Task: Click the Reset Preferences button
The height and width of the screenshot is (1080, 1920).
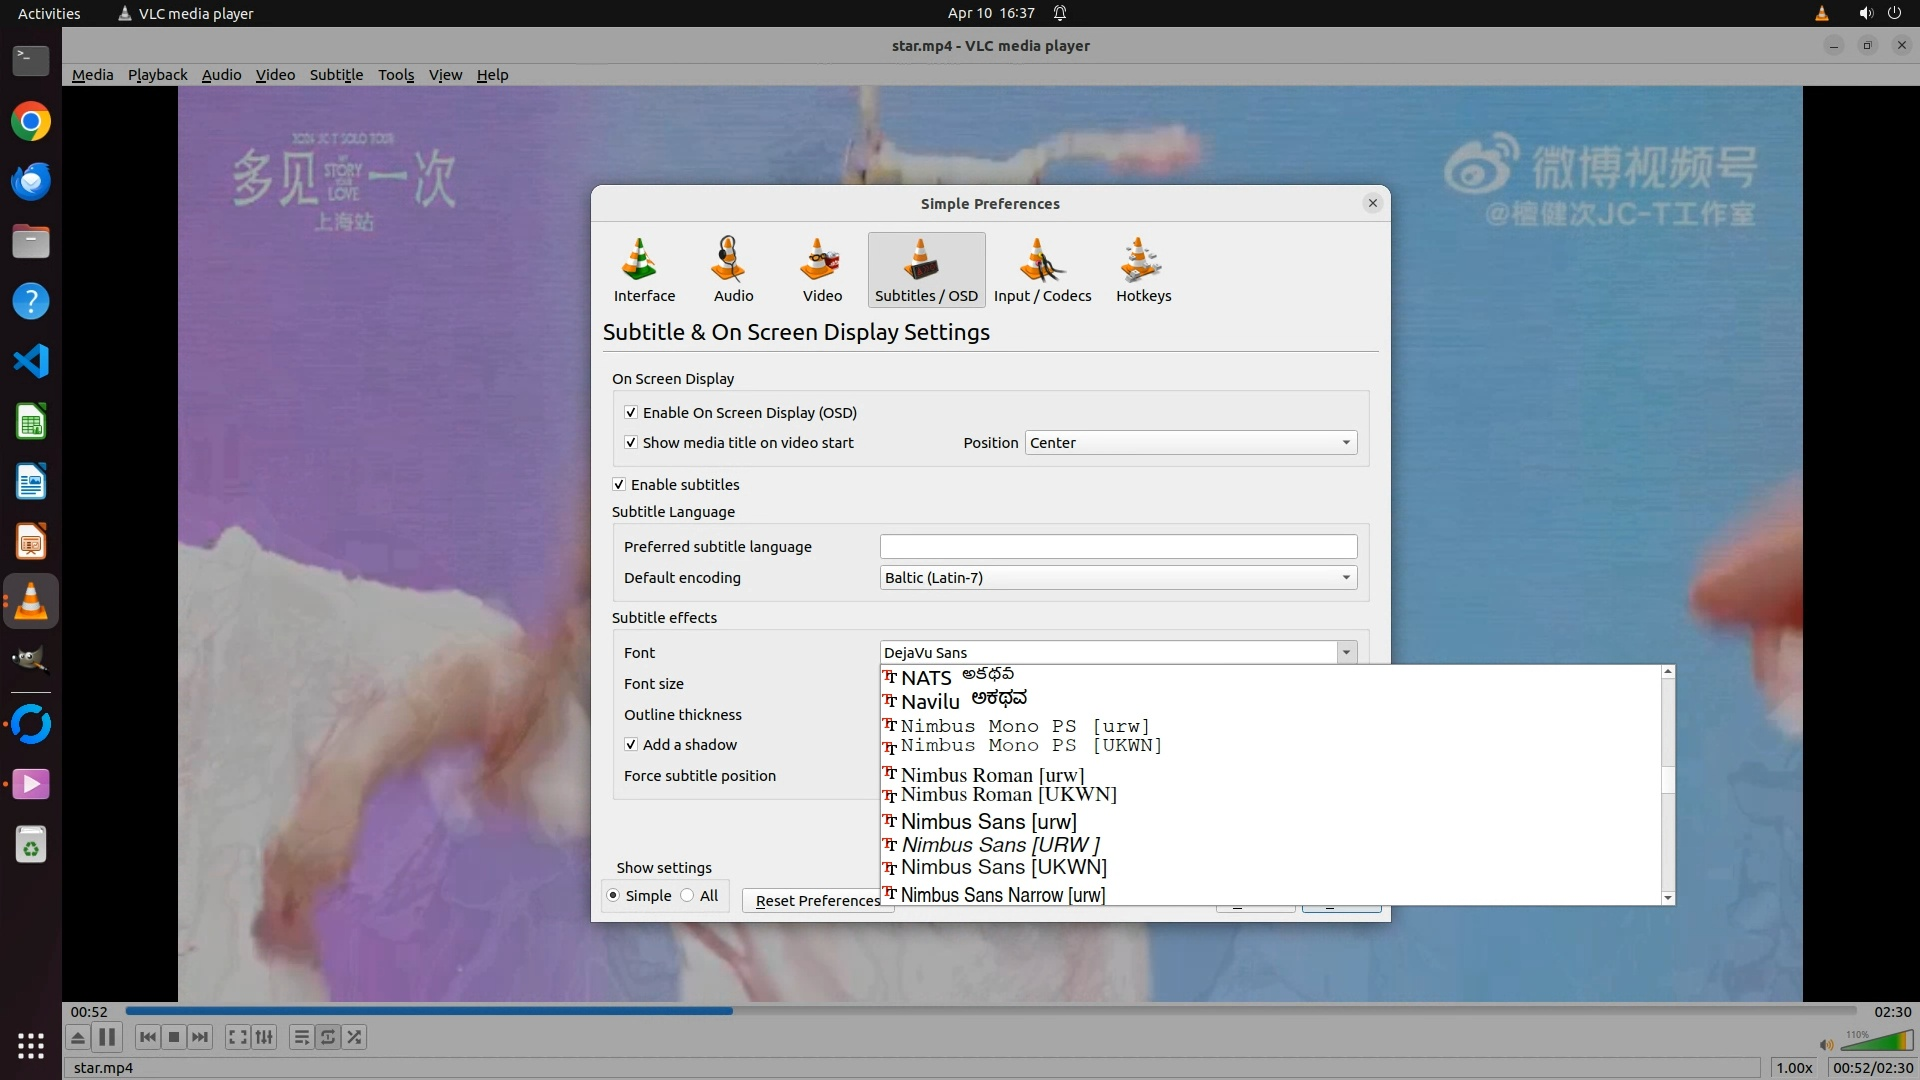Action: (816, 901)
